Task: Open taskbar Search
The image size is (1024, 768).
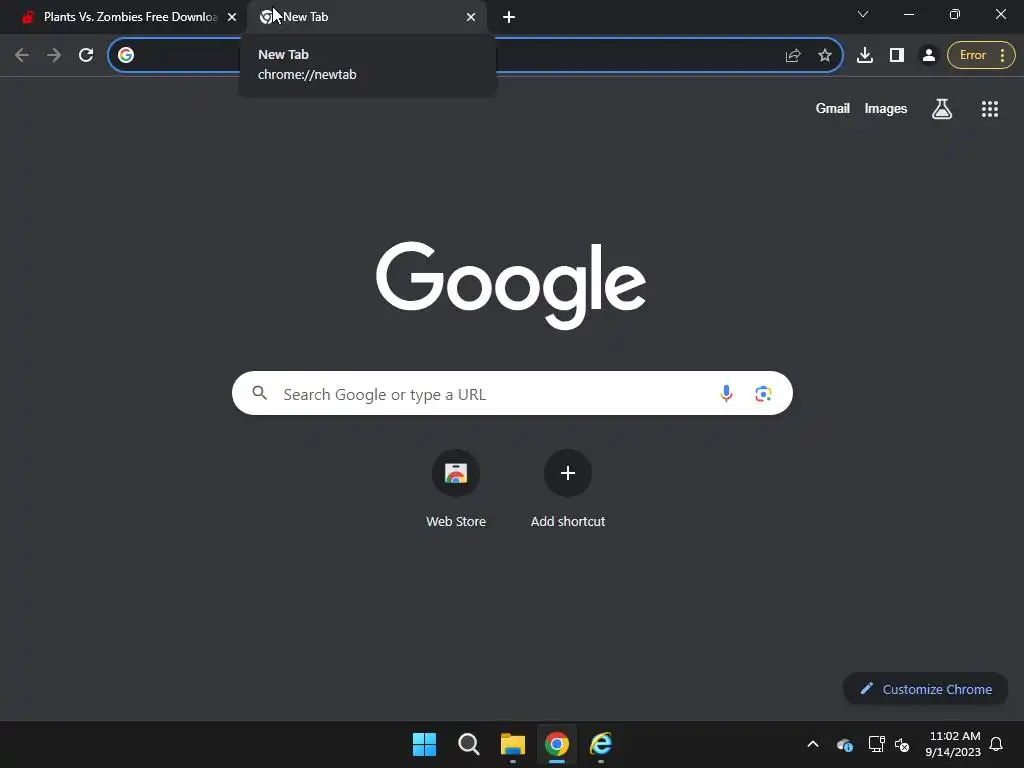Action: [468, 744]
